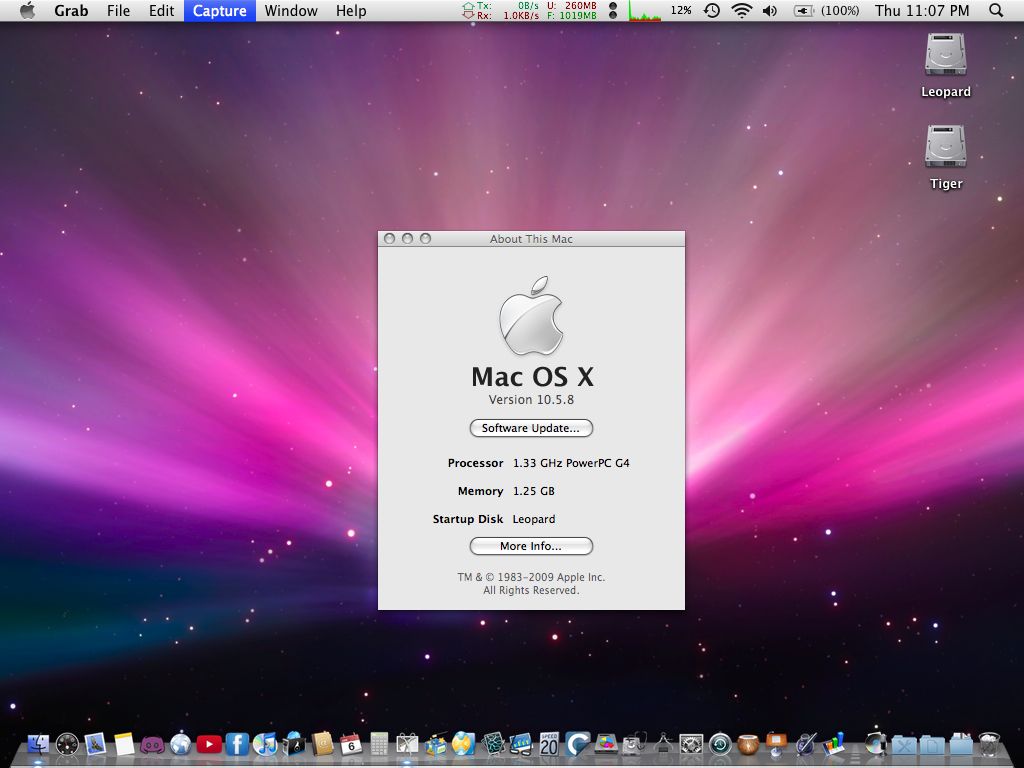This screenshot has height=768, width=1024.
Task: Open the Applications folder stack in Dock
Action: pyautogui.click(x=904, y=744)
